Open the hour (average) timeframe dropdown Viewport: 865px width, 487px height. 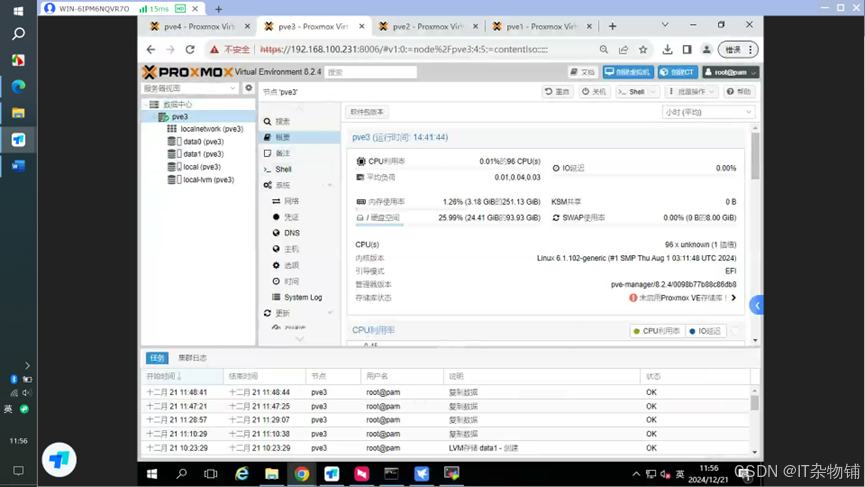coord(708,112)
